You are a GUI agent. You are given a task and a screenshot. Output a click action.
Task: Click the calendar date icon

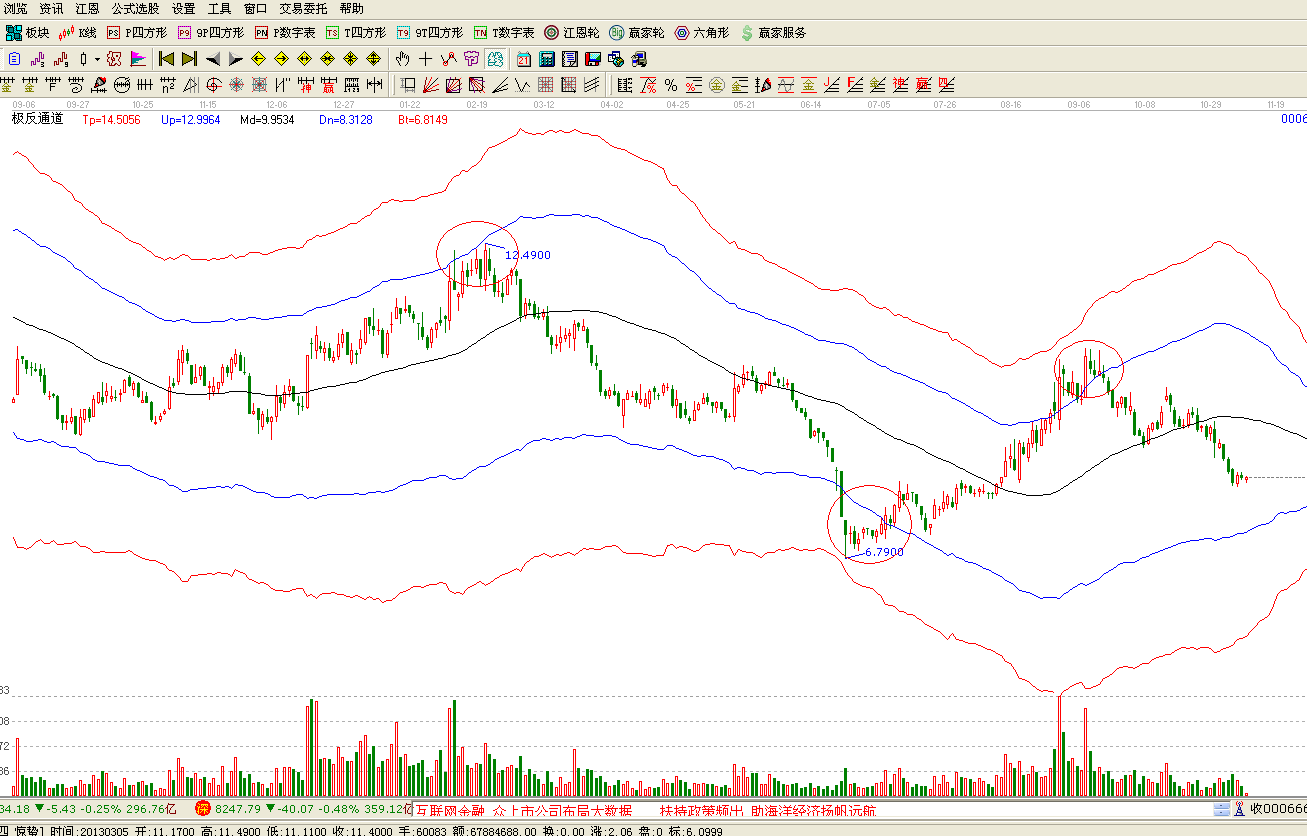click(523, 59)
